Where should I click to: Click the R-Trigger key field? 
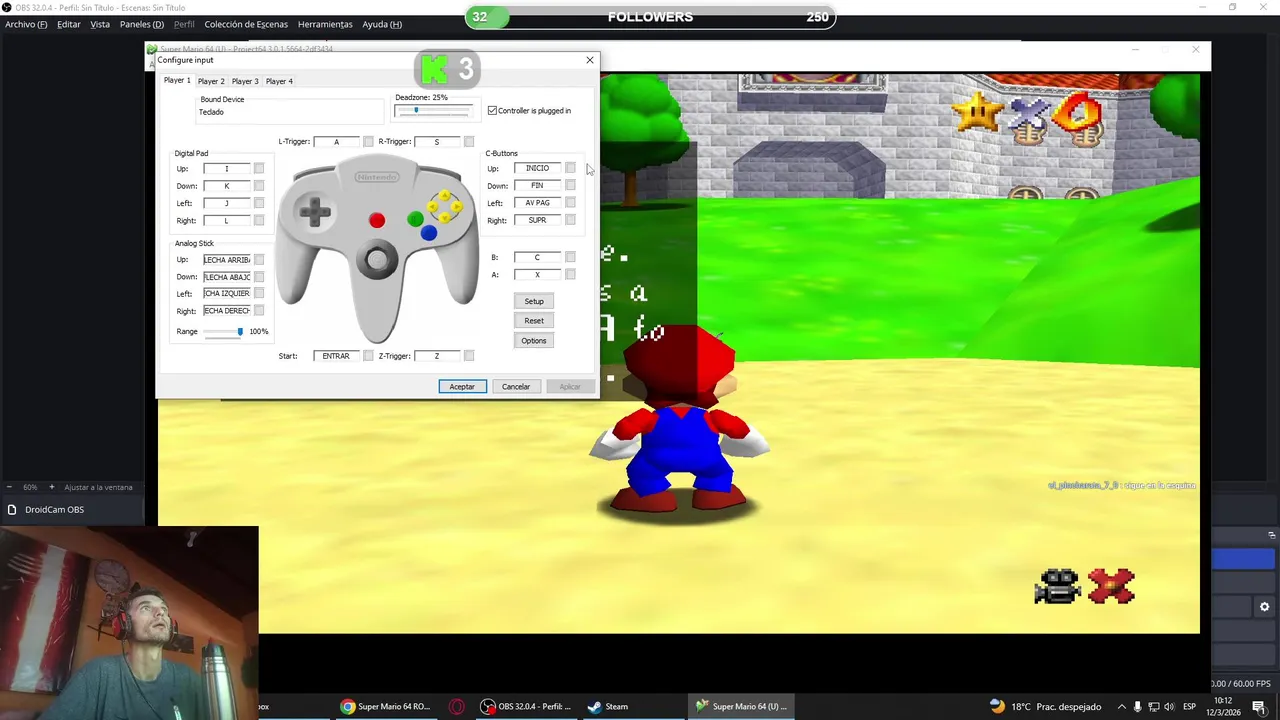tap(436, 141)
